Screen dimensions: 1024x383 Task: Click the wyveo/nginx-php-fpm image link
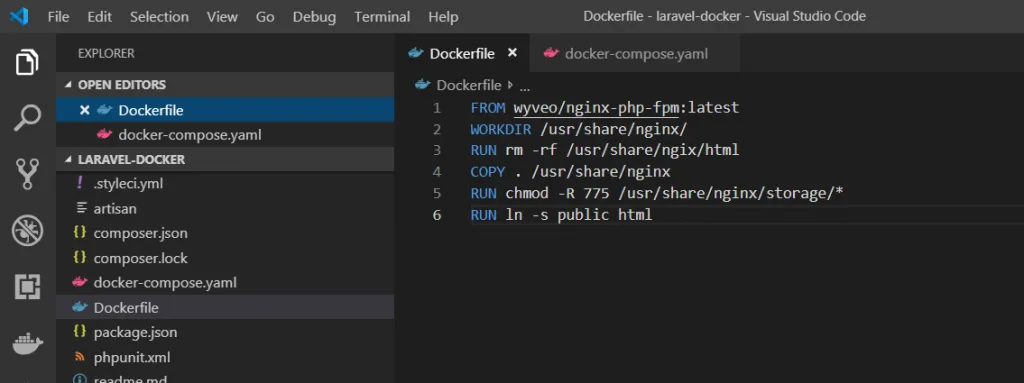click(x=596, y=107)
